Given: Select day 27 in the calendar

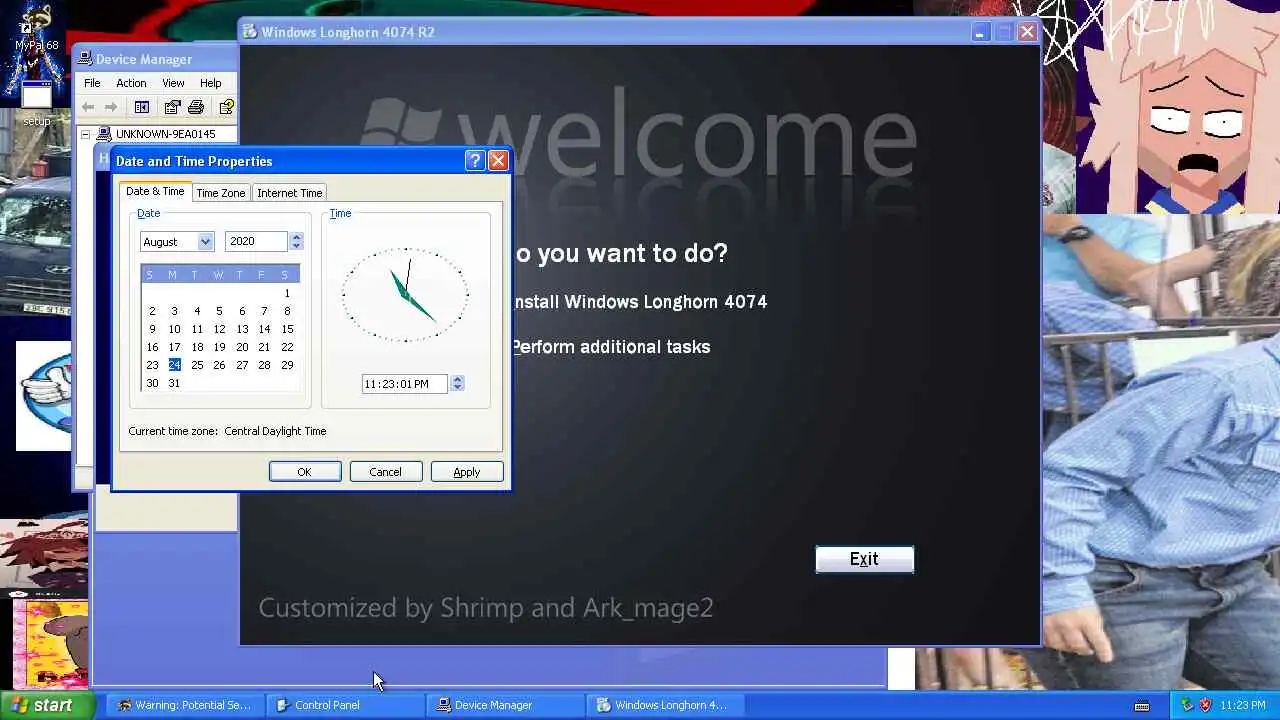Looking at the screenshot, I should [242, 365].
